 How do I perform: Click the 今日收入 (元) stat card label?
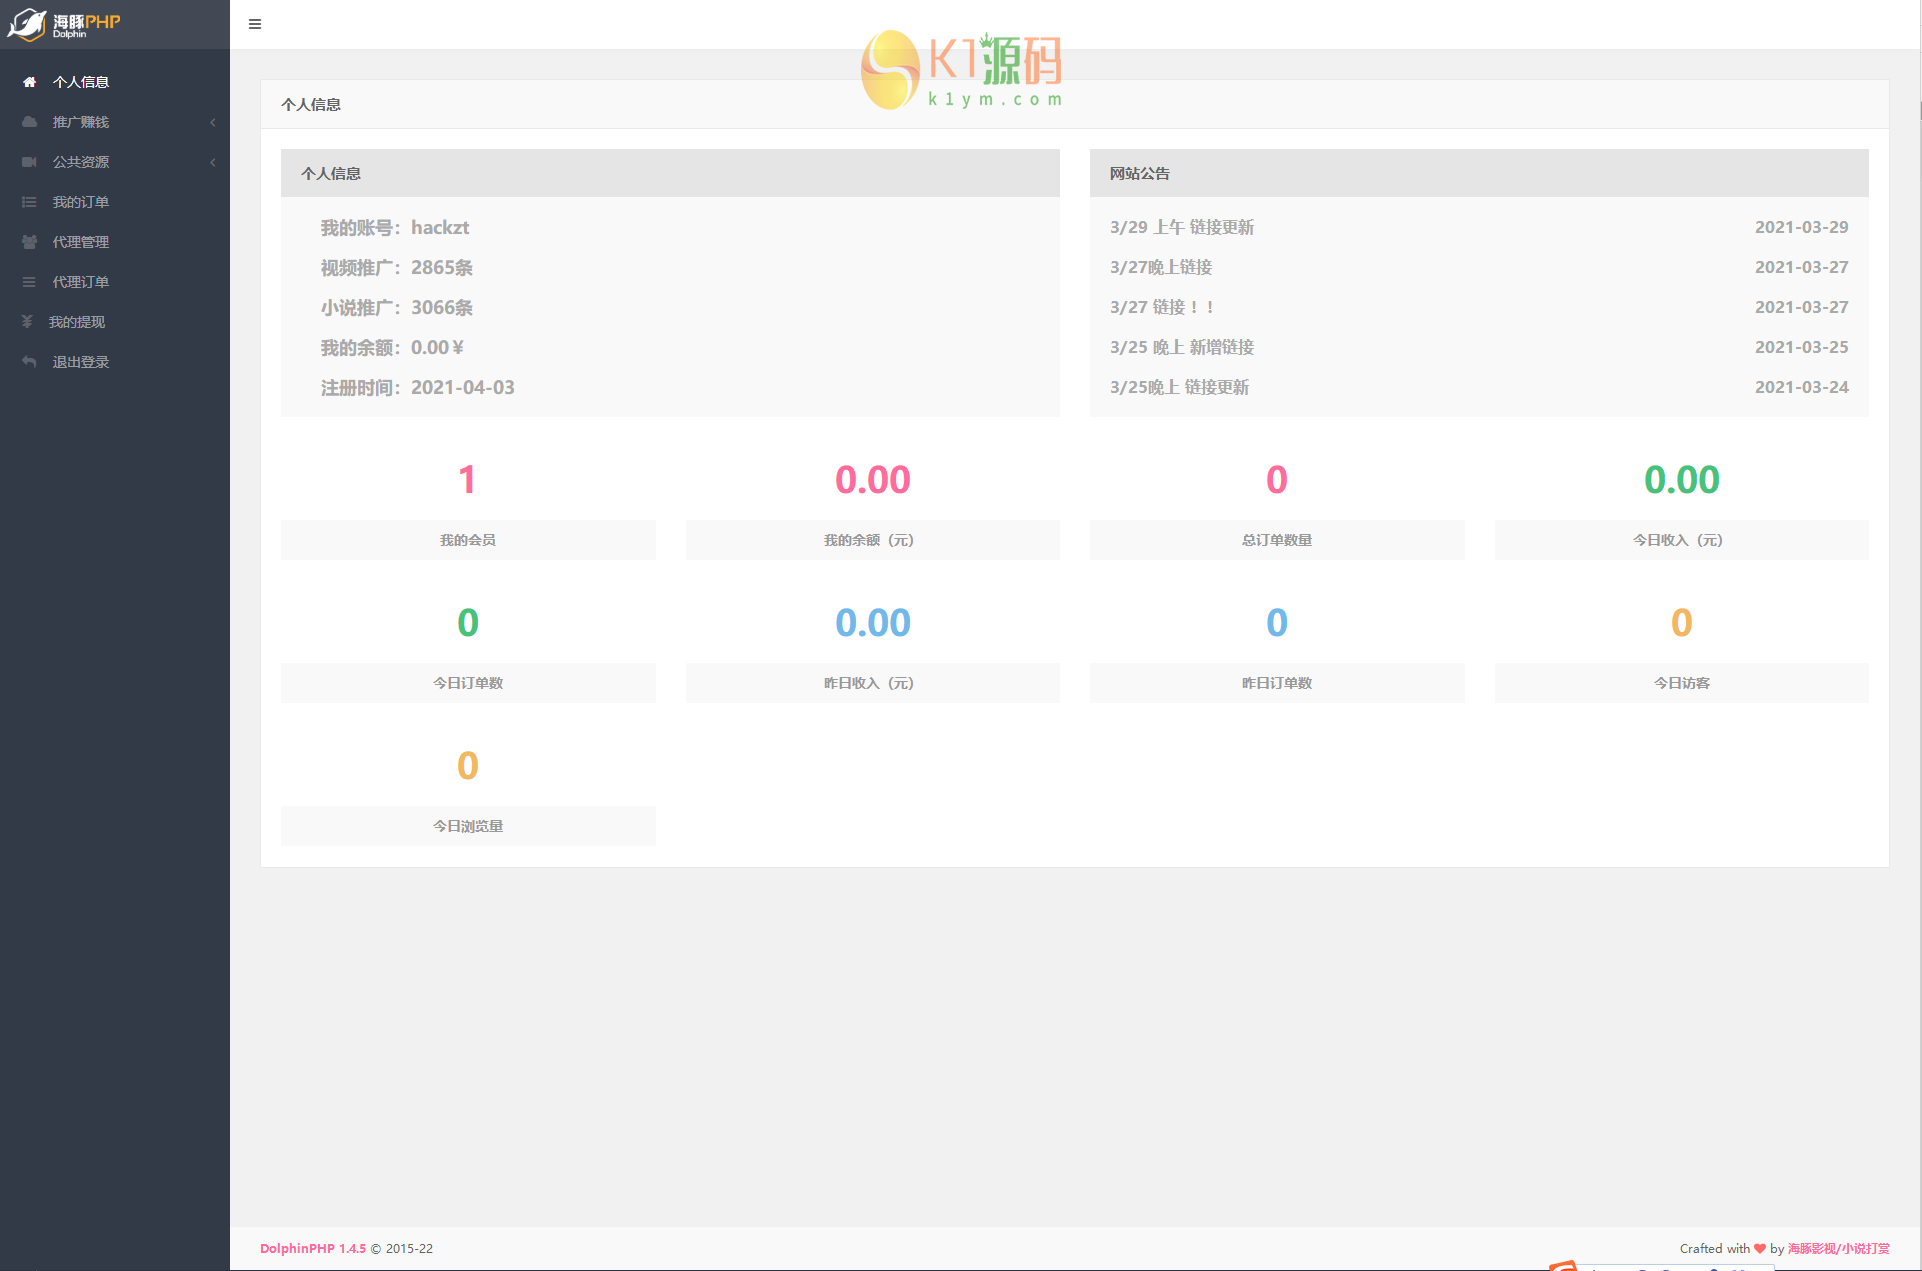click(1681, 540)
